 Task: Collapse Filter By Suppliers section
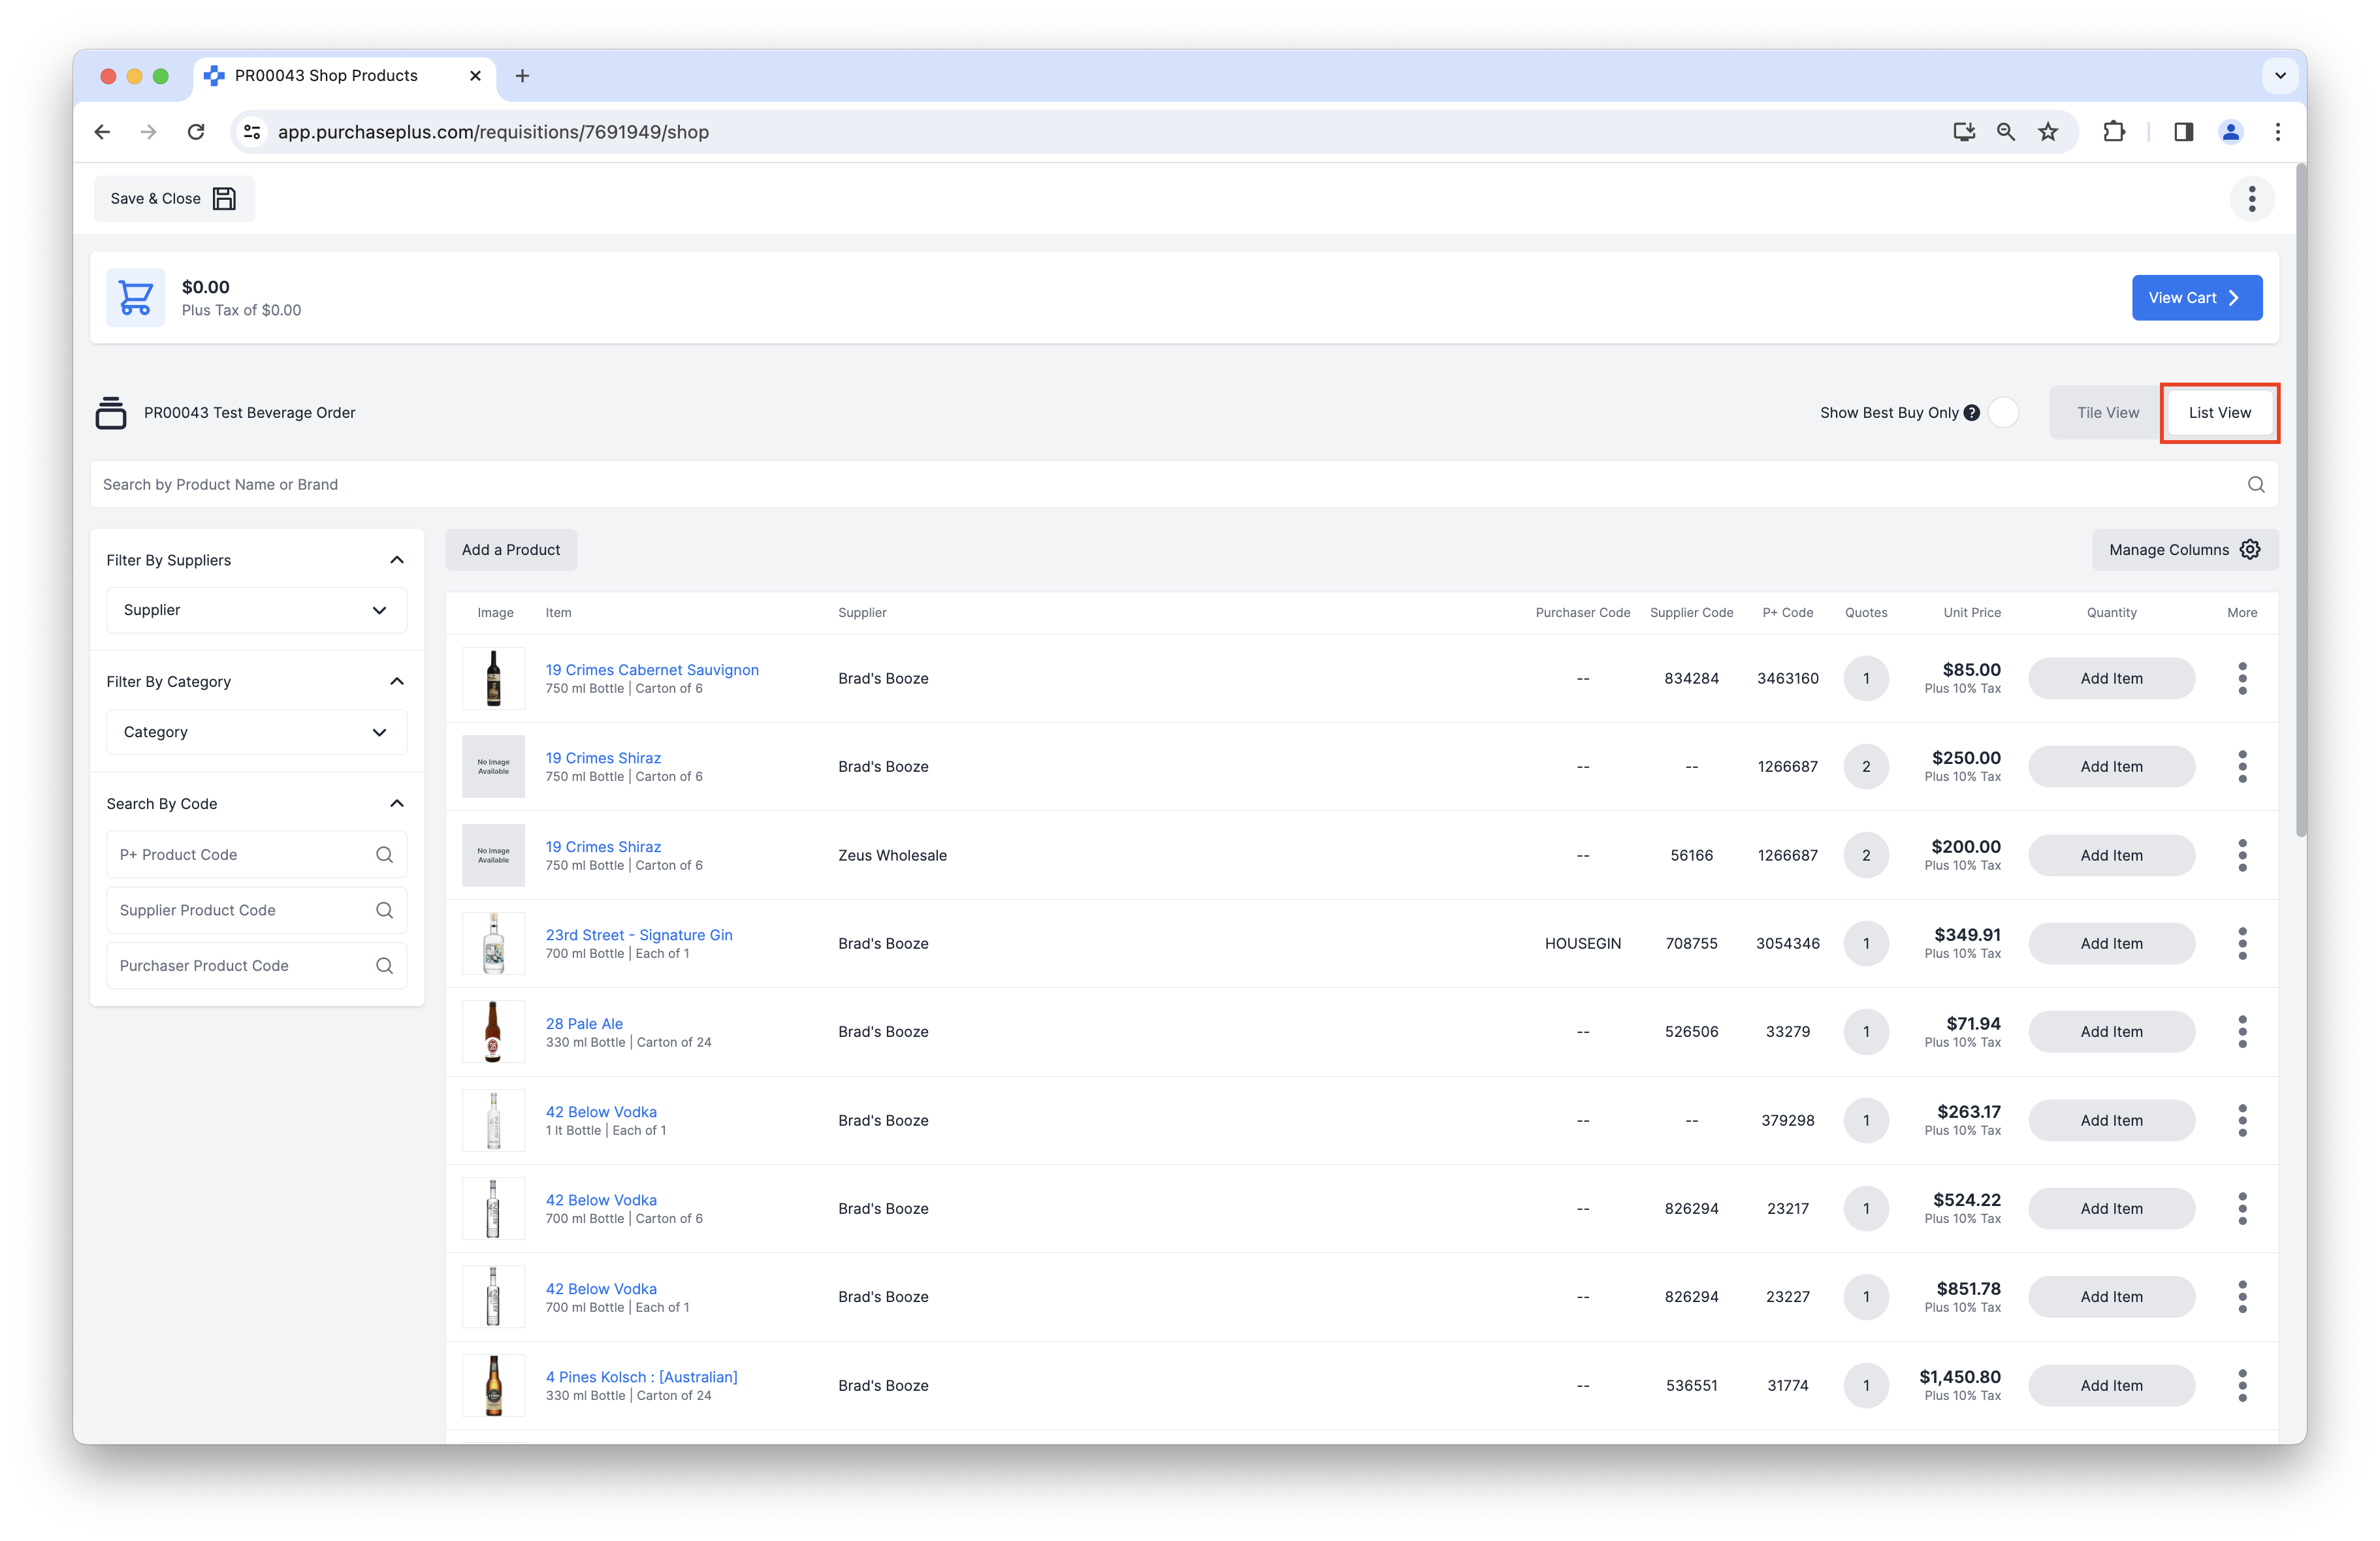[397, 560]
